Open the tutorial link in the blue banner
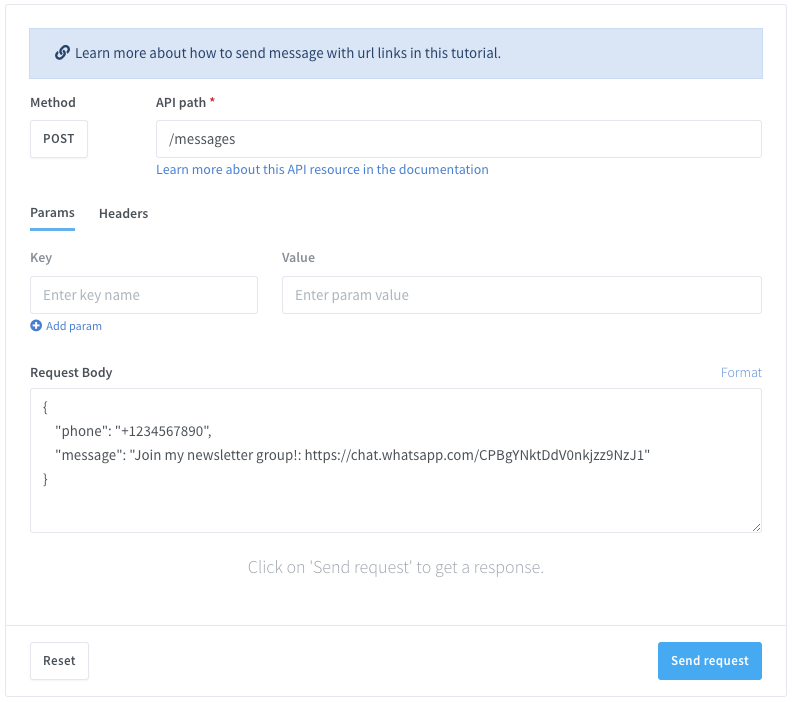 point(288,53)
